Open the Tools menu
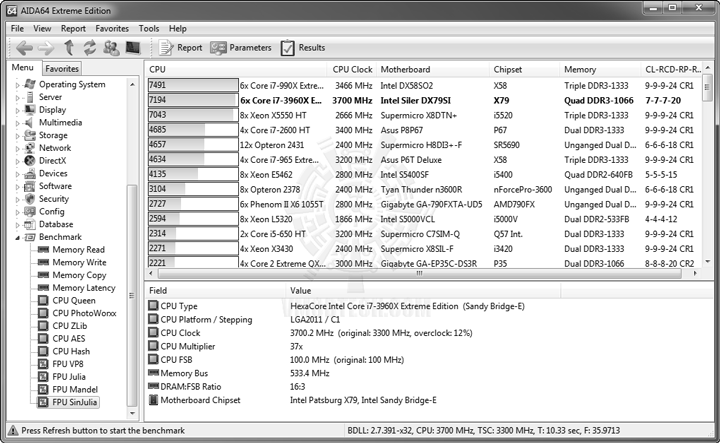Image resolution: width=720 pixels, height=443 pixels. 149,28
